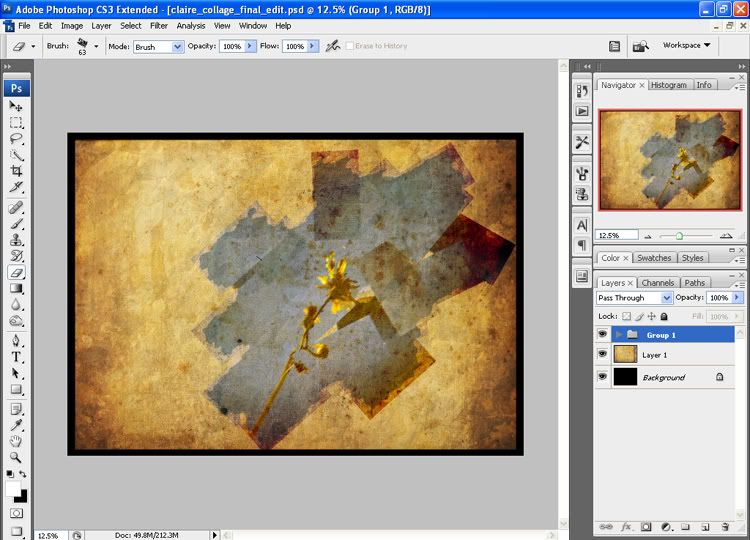Select the Path Selection tool

click(x=16, y=373)
